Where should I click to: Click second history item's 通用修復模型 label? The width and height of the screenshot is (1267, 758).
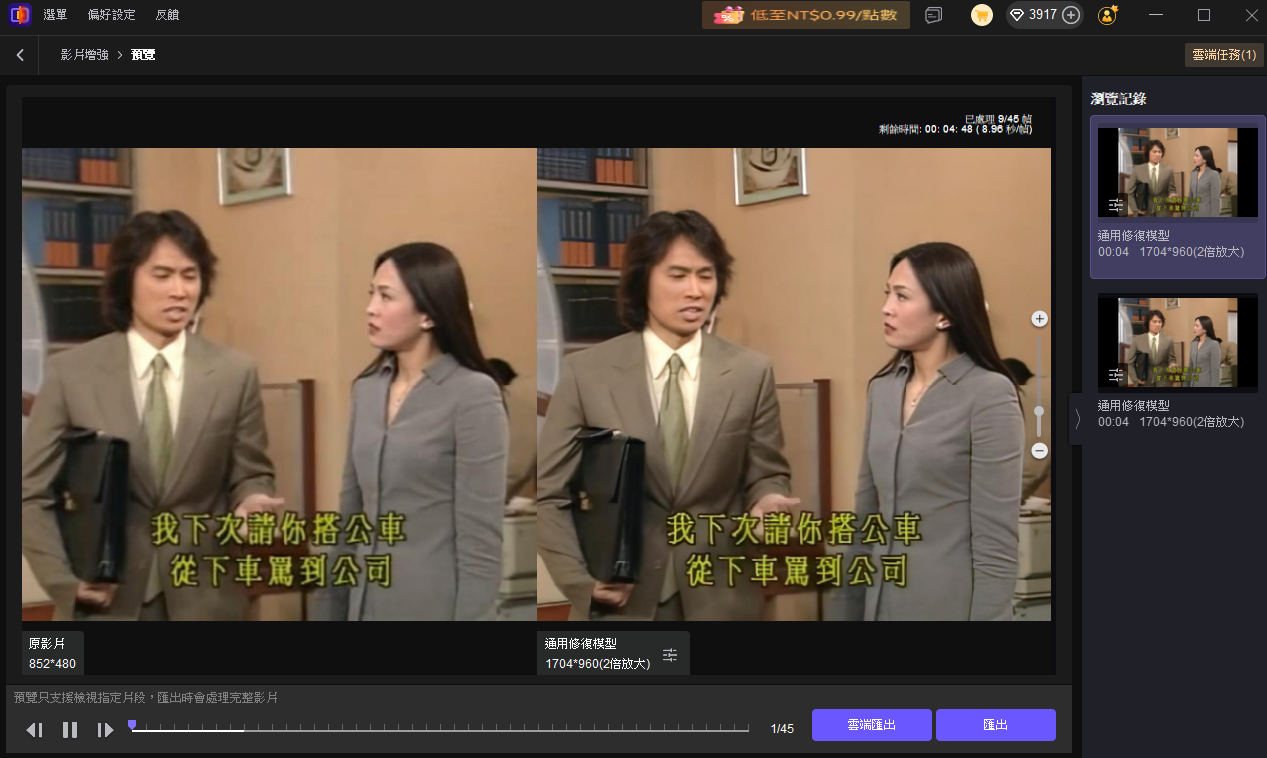[1134, 406]
